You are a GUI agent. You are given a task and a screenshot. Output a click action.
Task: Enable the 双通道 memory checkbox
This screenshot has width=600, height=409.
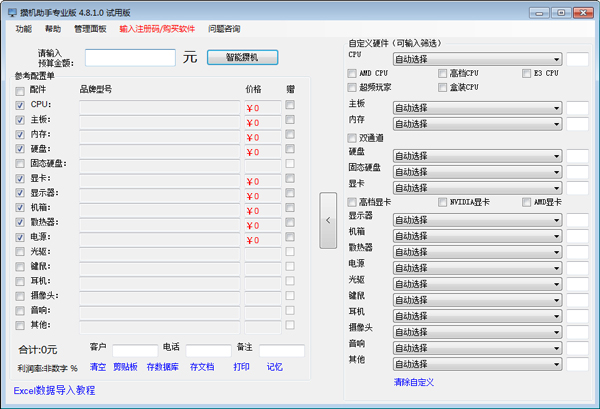click(352, 138)
